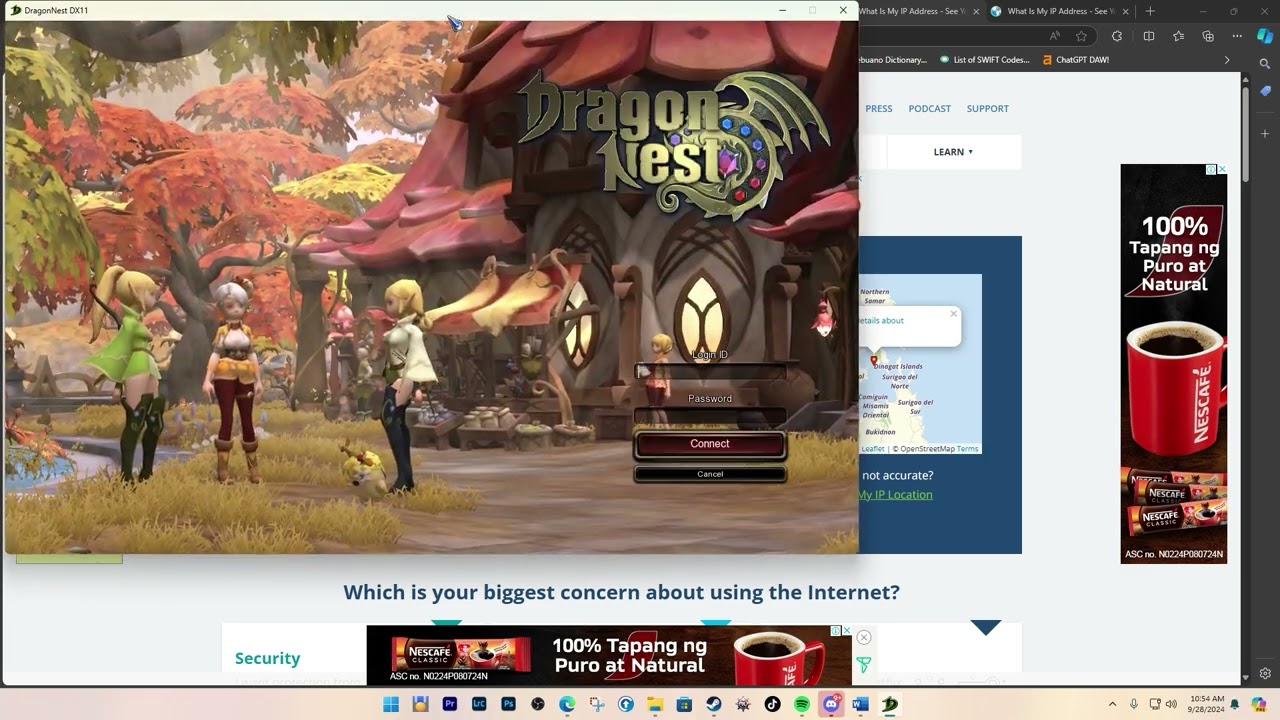The height and width of the screenshot is (720, 1280).
Task: Expand the LEARN dropdown menu
Action: (953, 152)
